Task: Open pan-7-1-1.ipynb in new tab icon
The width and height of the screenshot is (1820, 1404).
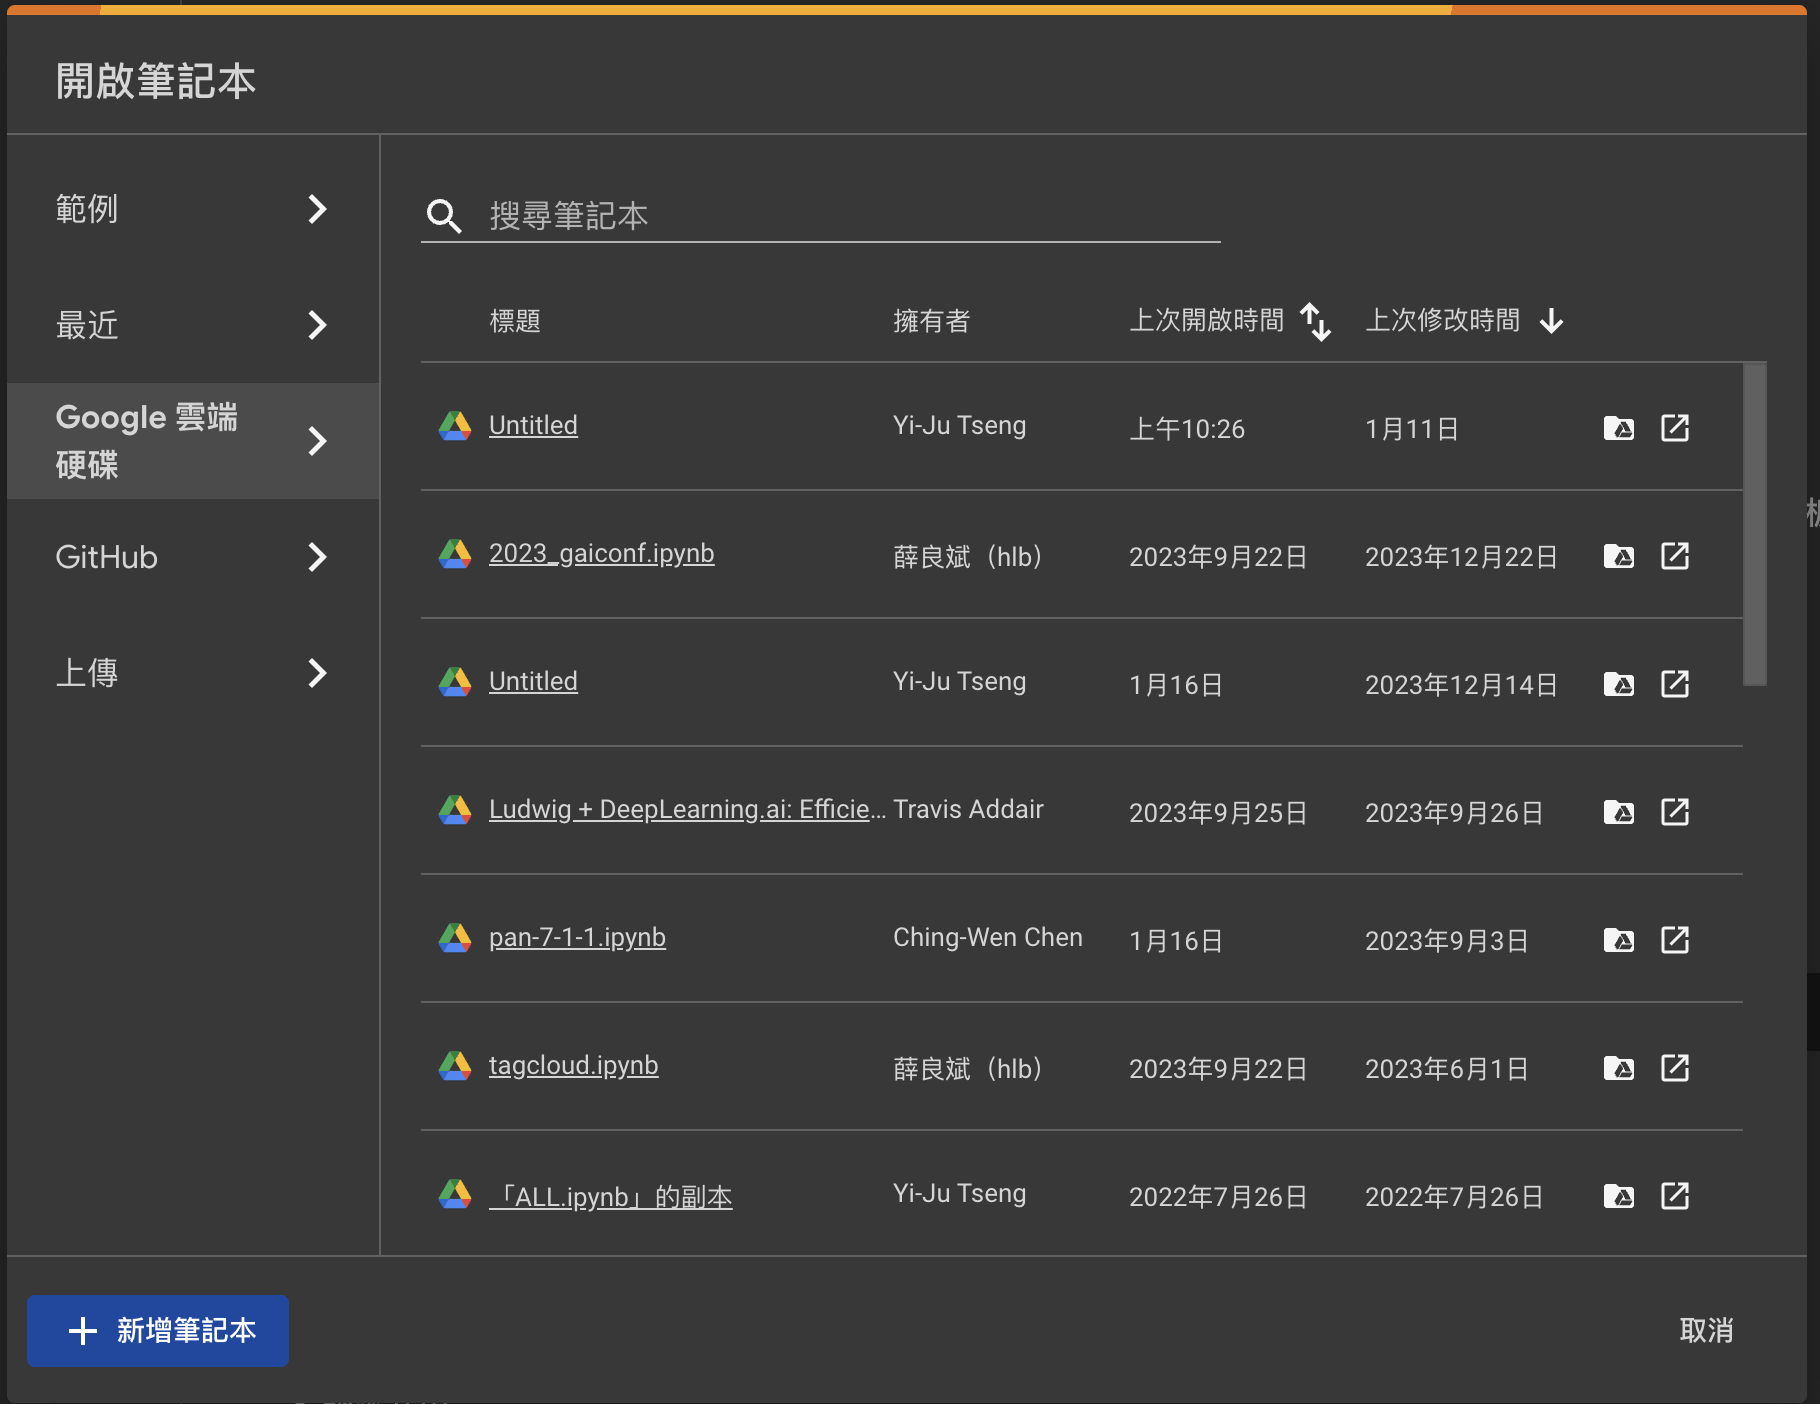Action: tap(1674, 940)
